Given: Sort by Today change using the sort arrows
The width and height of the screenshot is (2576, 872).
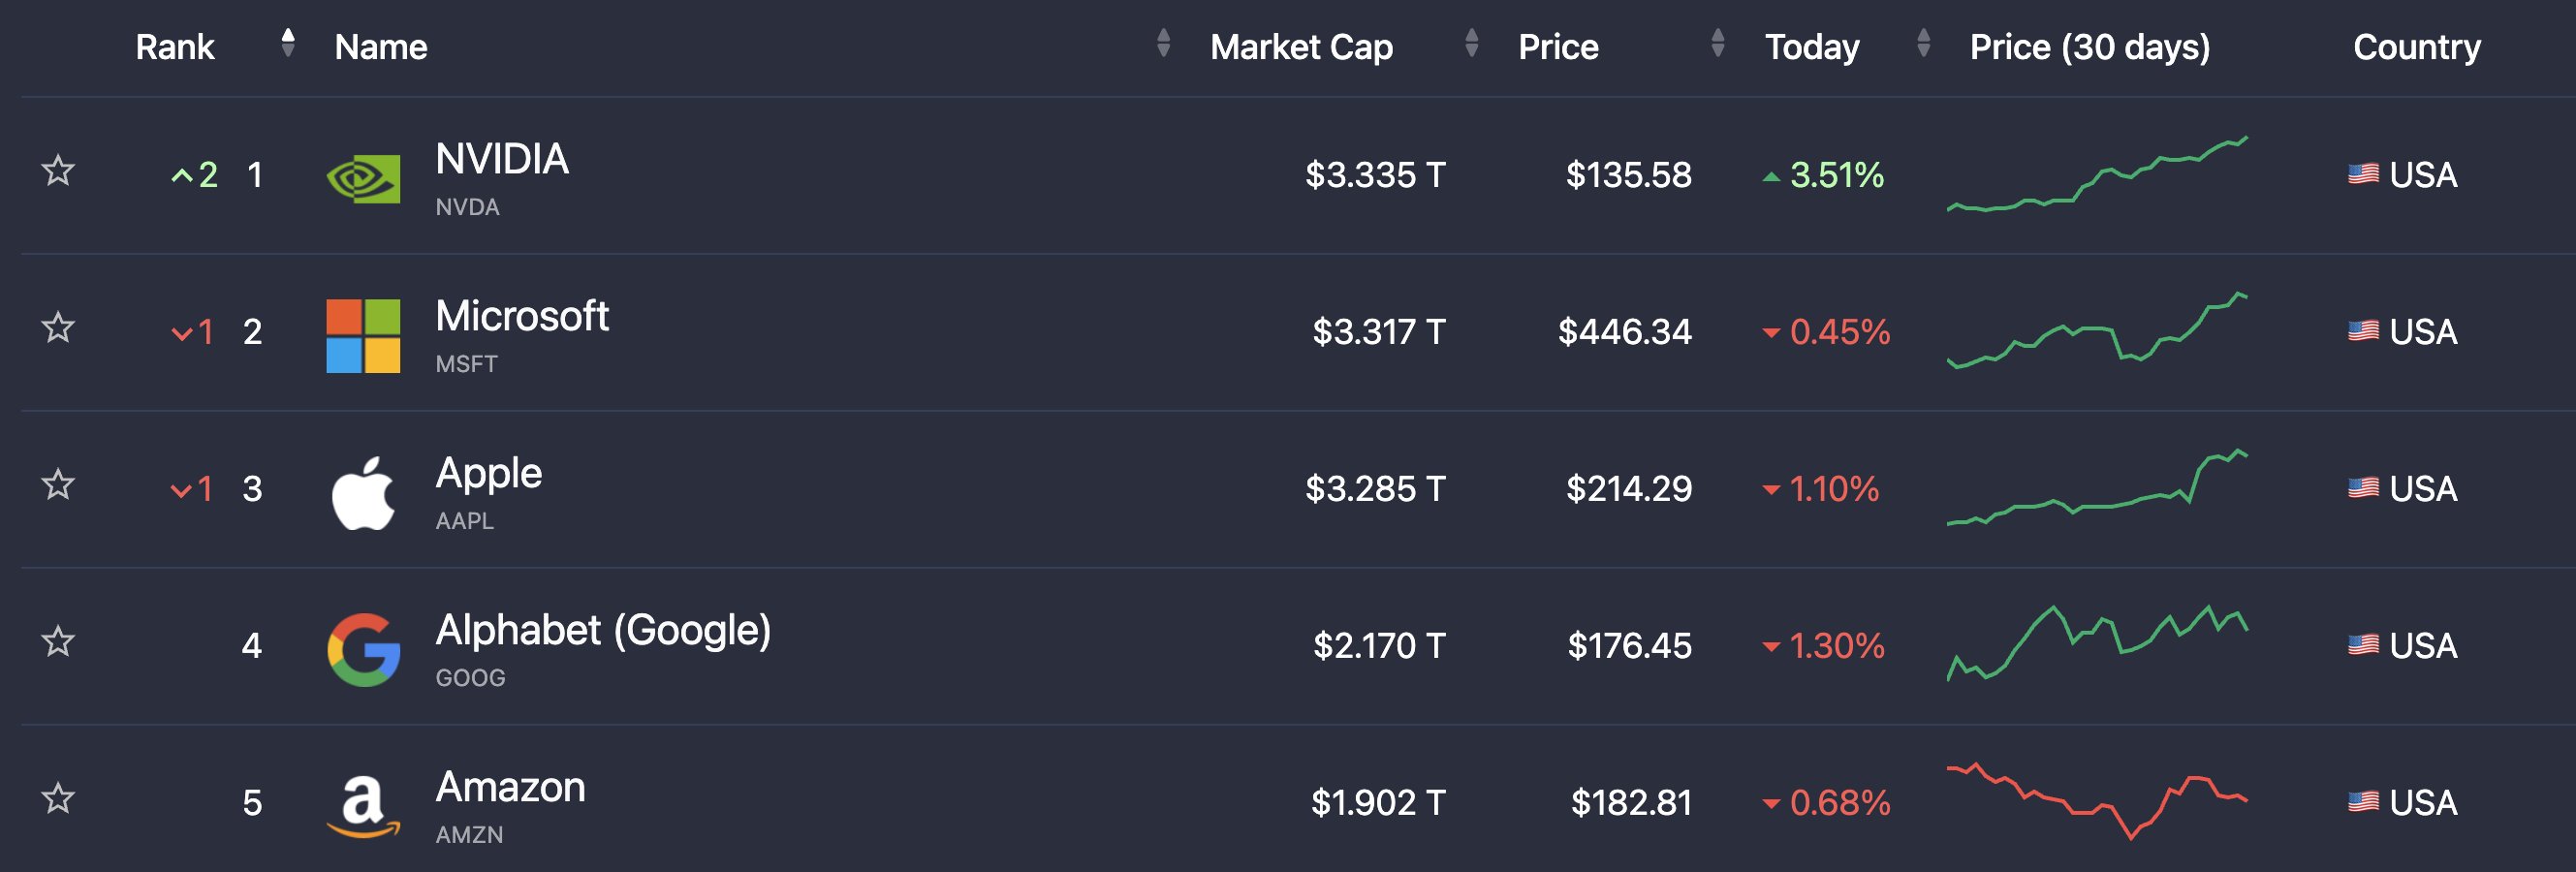Looking at the screenshot, I should coord(1923,43).
